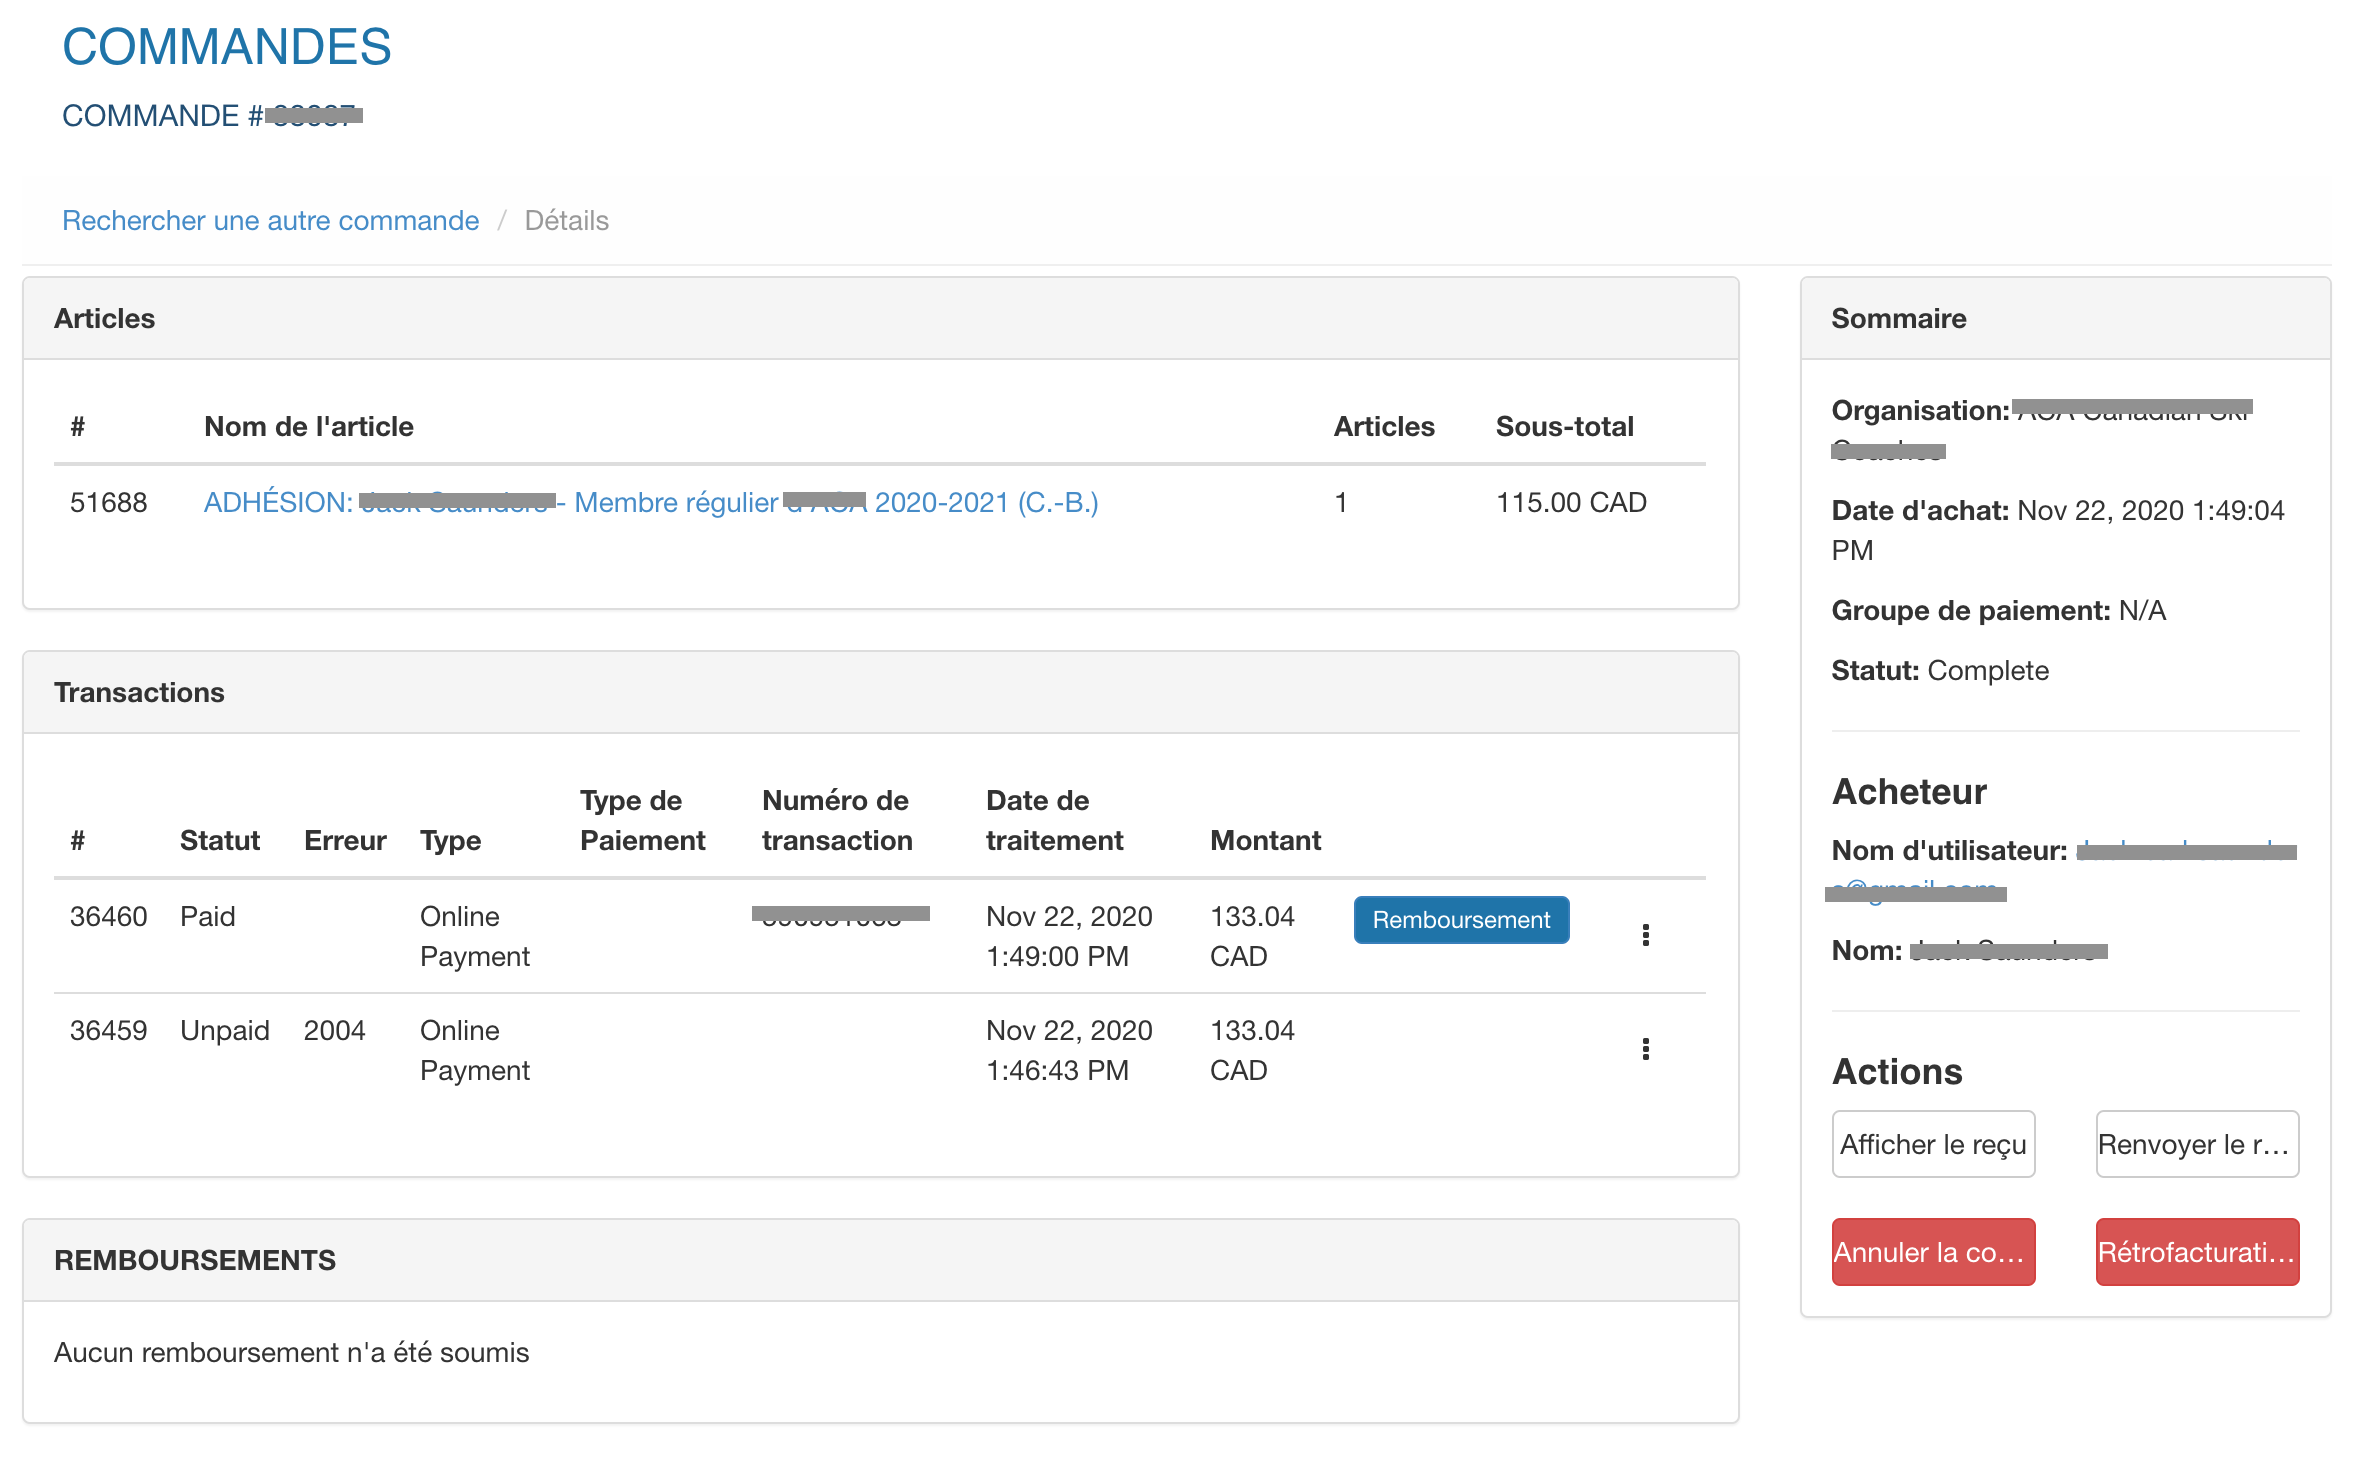Viewport: 2358px width, 1476px height.
Task: Click Afficher le reçu button
Action: pos(1932,1144)
